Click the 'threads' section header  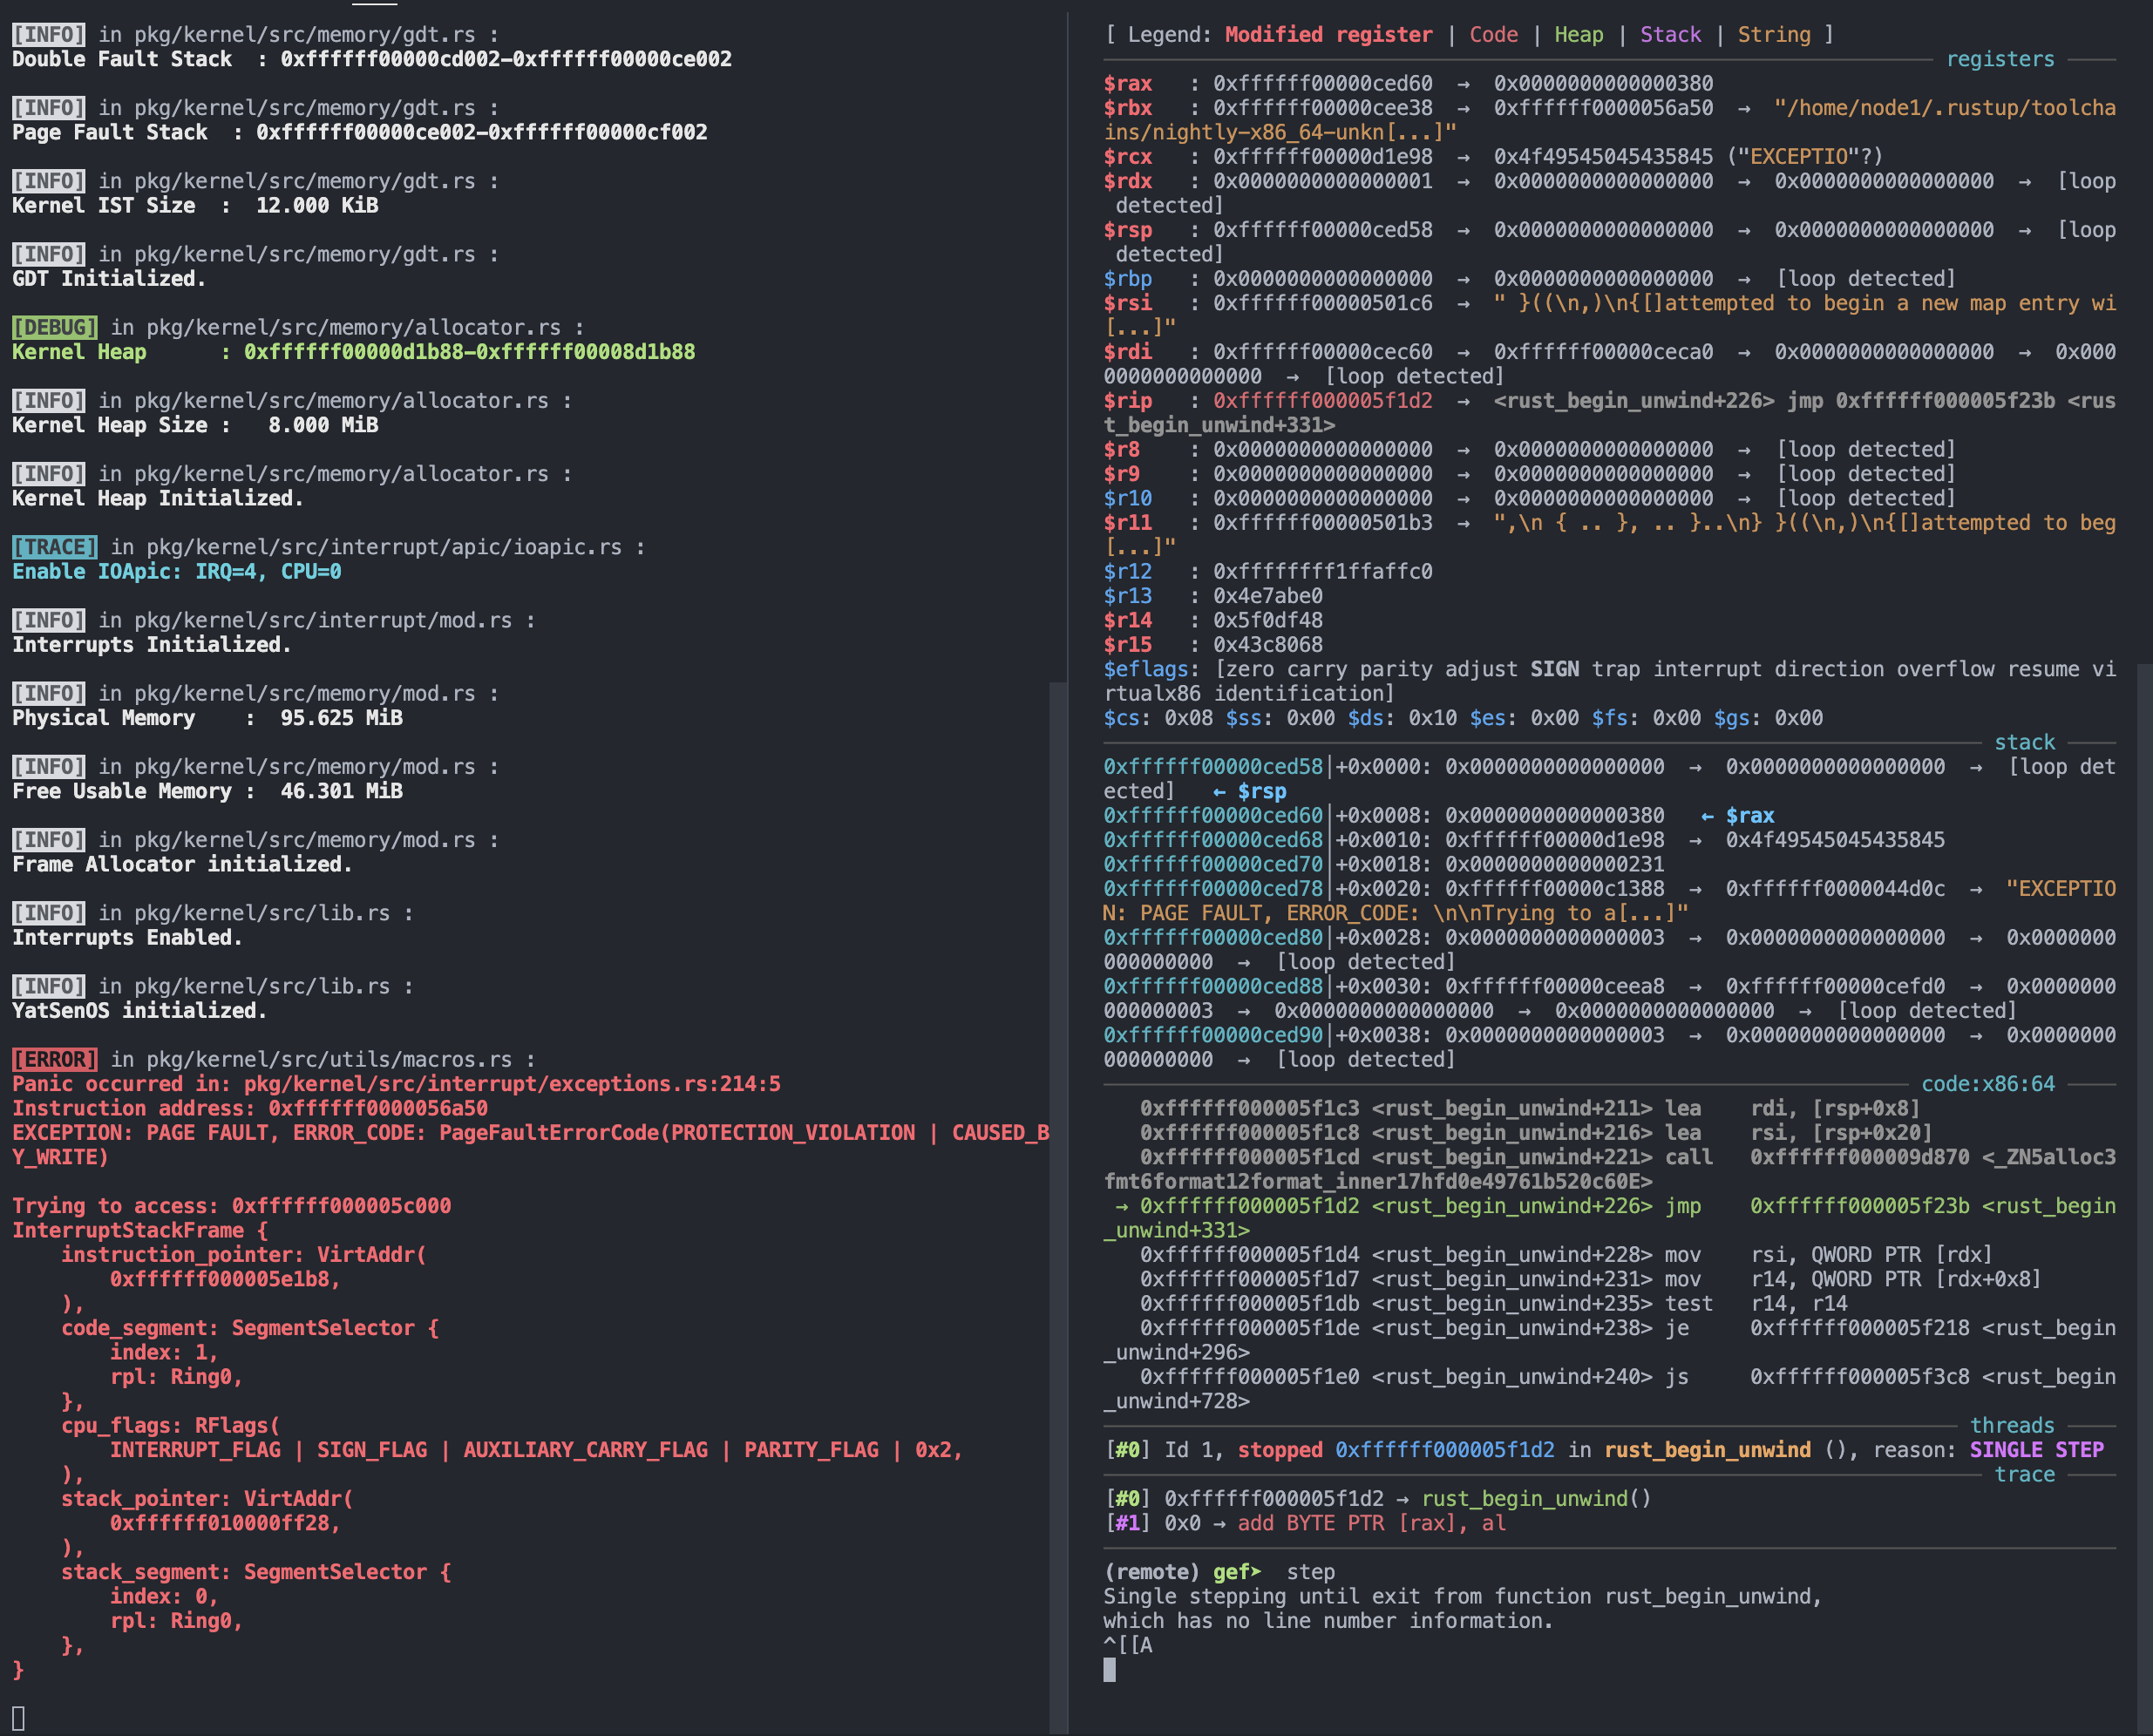click(2011, 1425)
